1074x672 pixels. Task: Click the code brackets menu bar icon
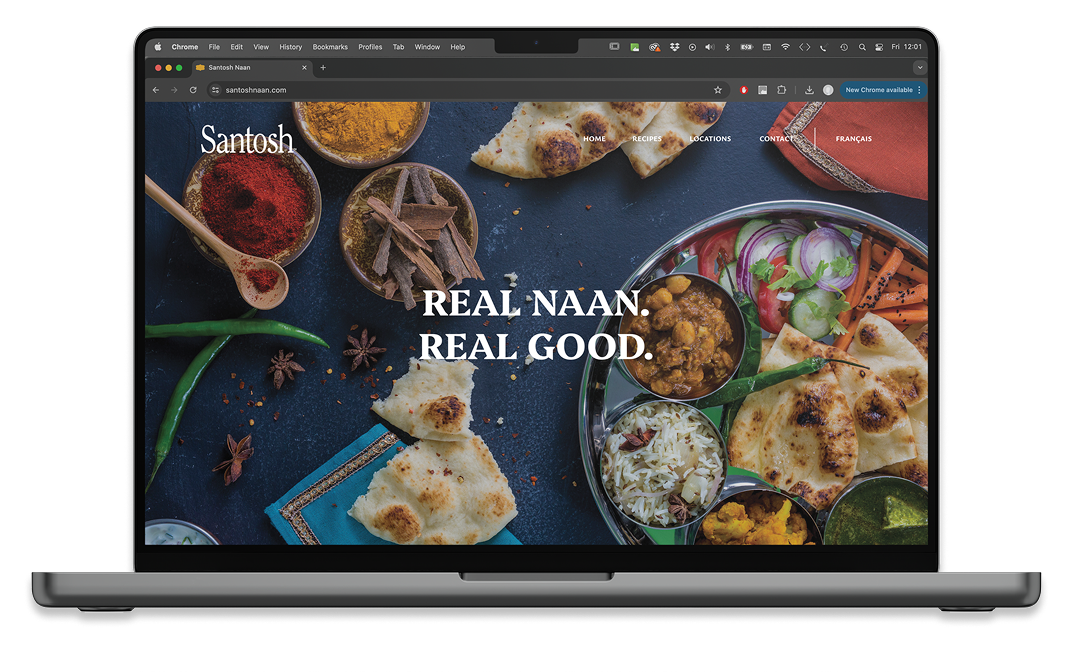tap(805, 47)
